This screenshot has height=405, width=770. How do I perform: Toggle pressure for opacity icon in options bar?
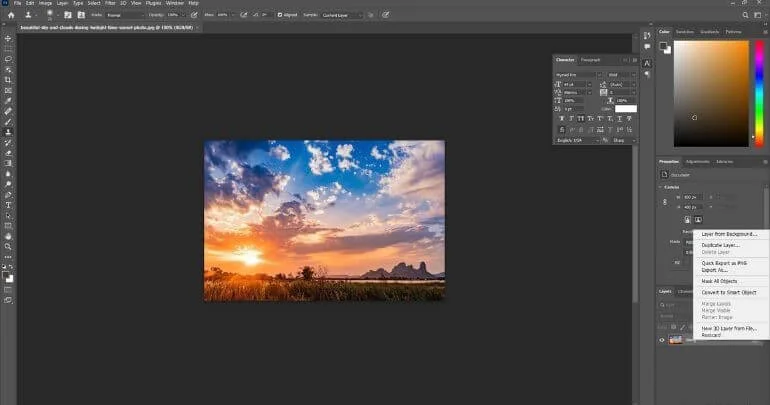(x=194, y=15)
